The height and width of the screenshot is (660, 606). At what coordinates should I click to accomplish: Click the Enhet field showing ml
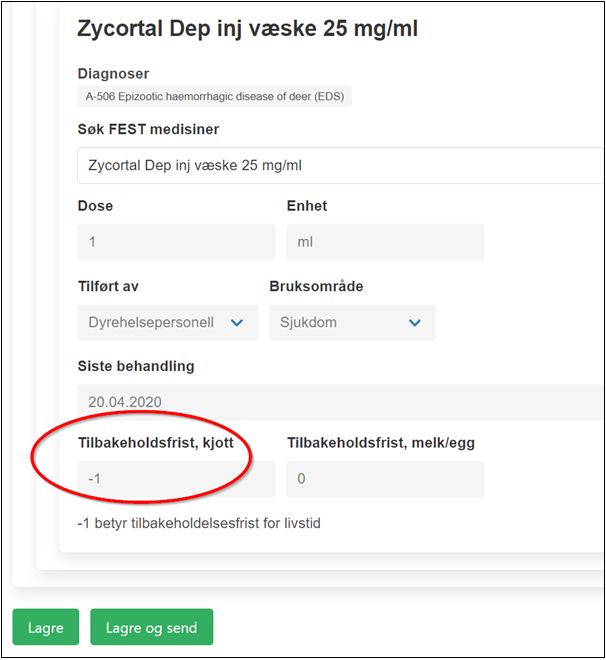click(x=385, y=242)
